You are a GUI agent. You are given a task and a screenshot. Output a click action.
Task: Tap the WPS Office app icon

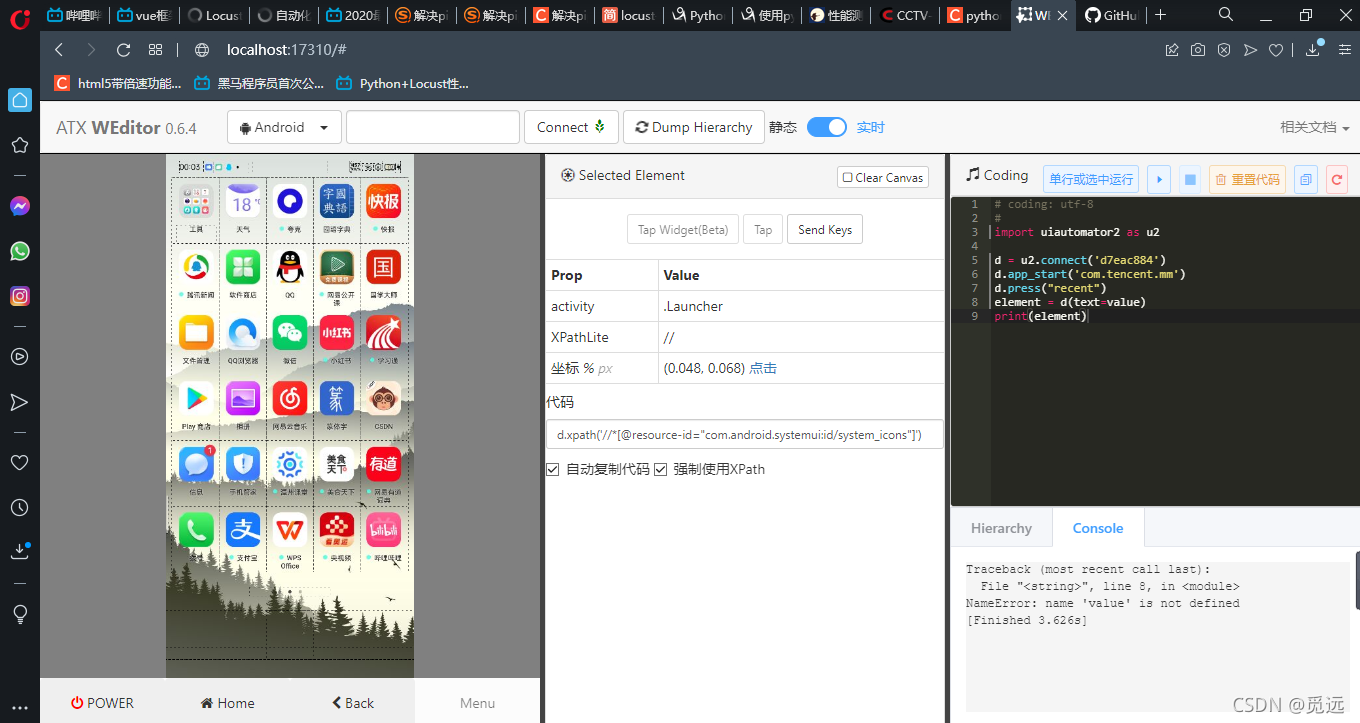pyautogui.click(x=290, y=529)
